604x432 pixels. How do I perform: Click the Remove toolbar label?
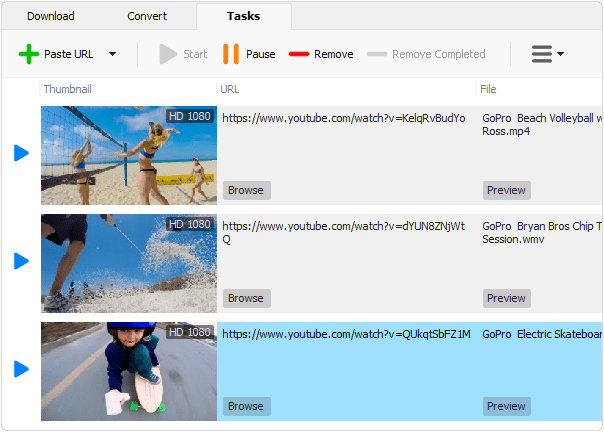334,54
